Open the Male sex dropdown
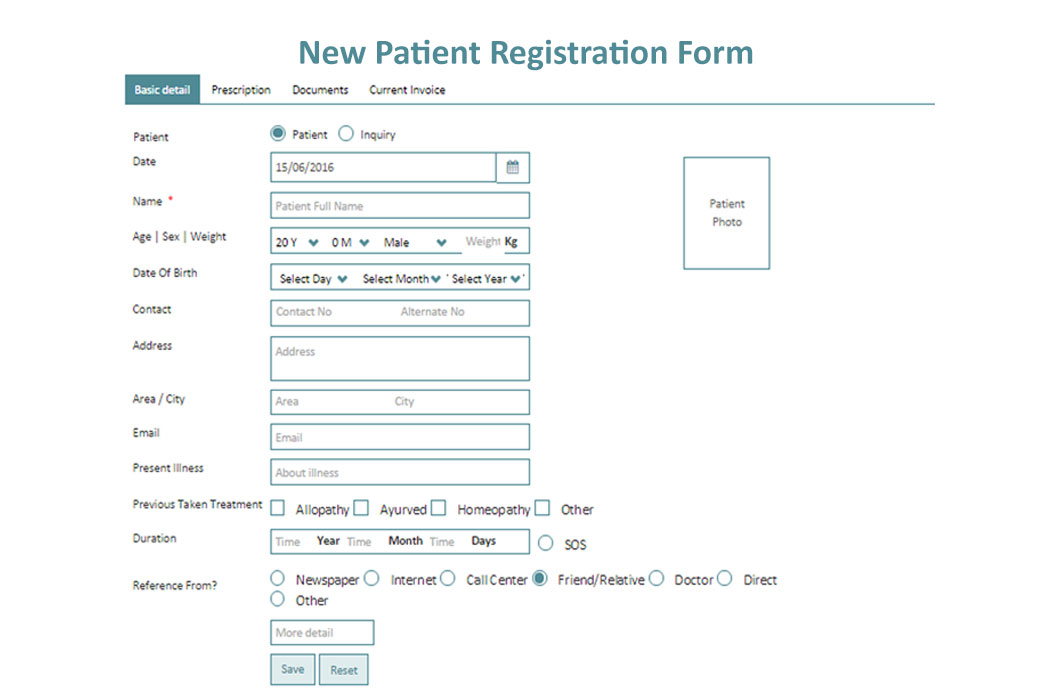The width and height of the screenshot is (1050, 700). [415, 242]
